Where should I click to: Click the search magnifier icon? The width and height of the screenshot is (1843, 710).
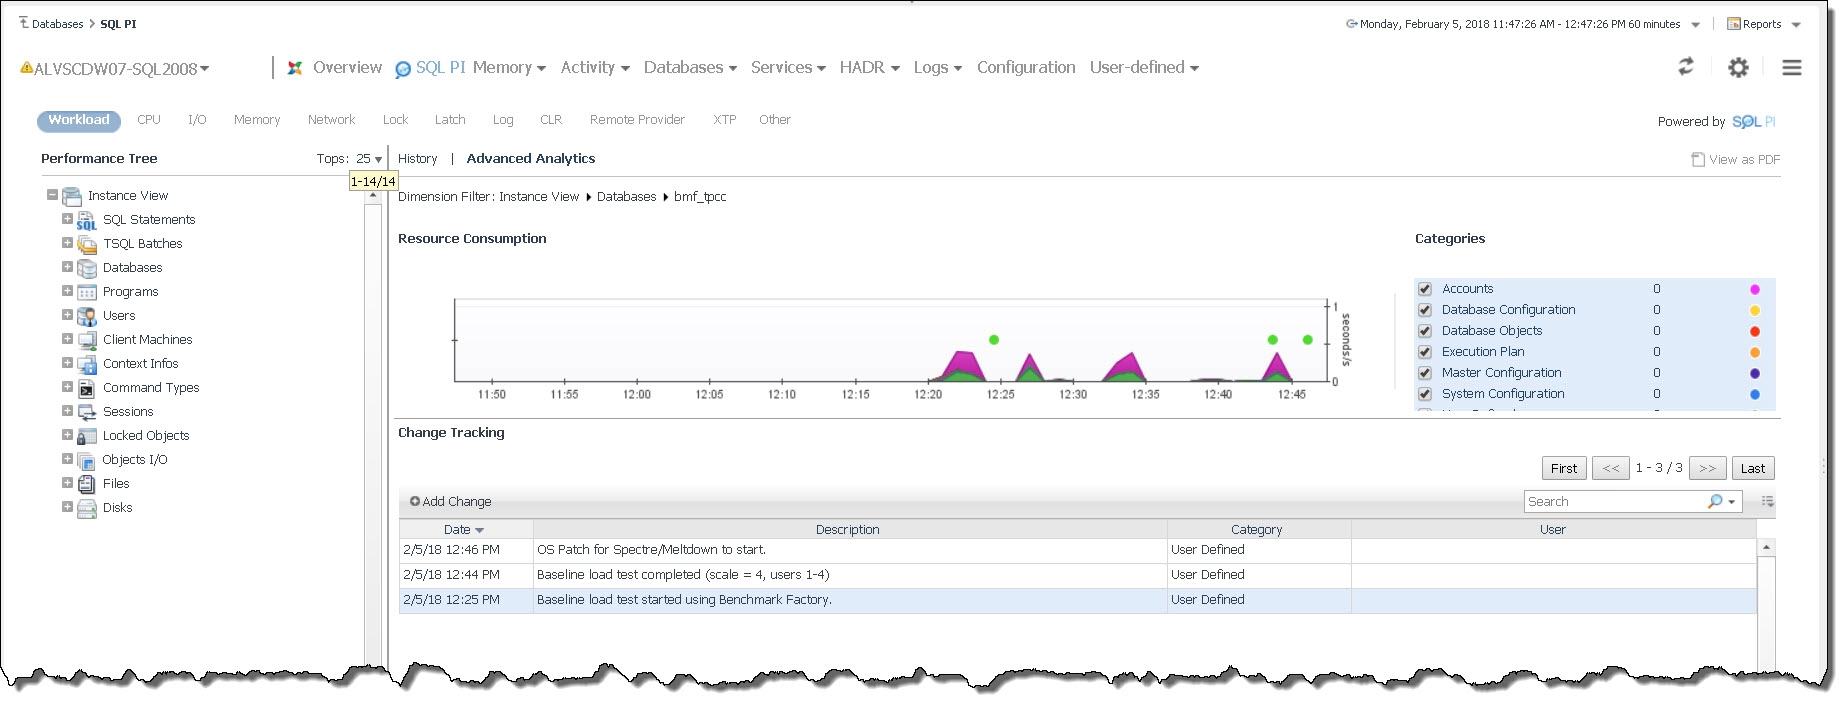click(1715, 501)
